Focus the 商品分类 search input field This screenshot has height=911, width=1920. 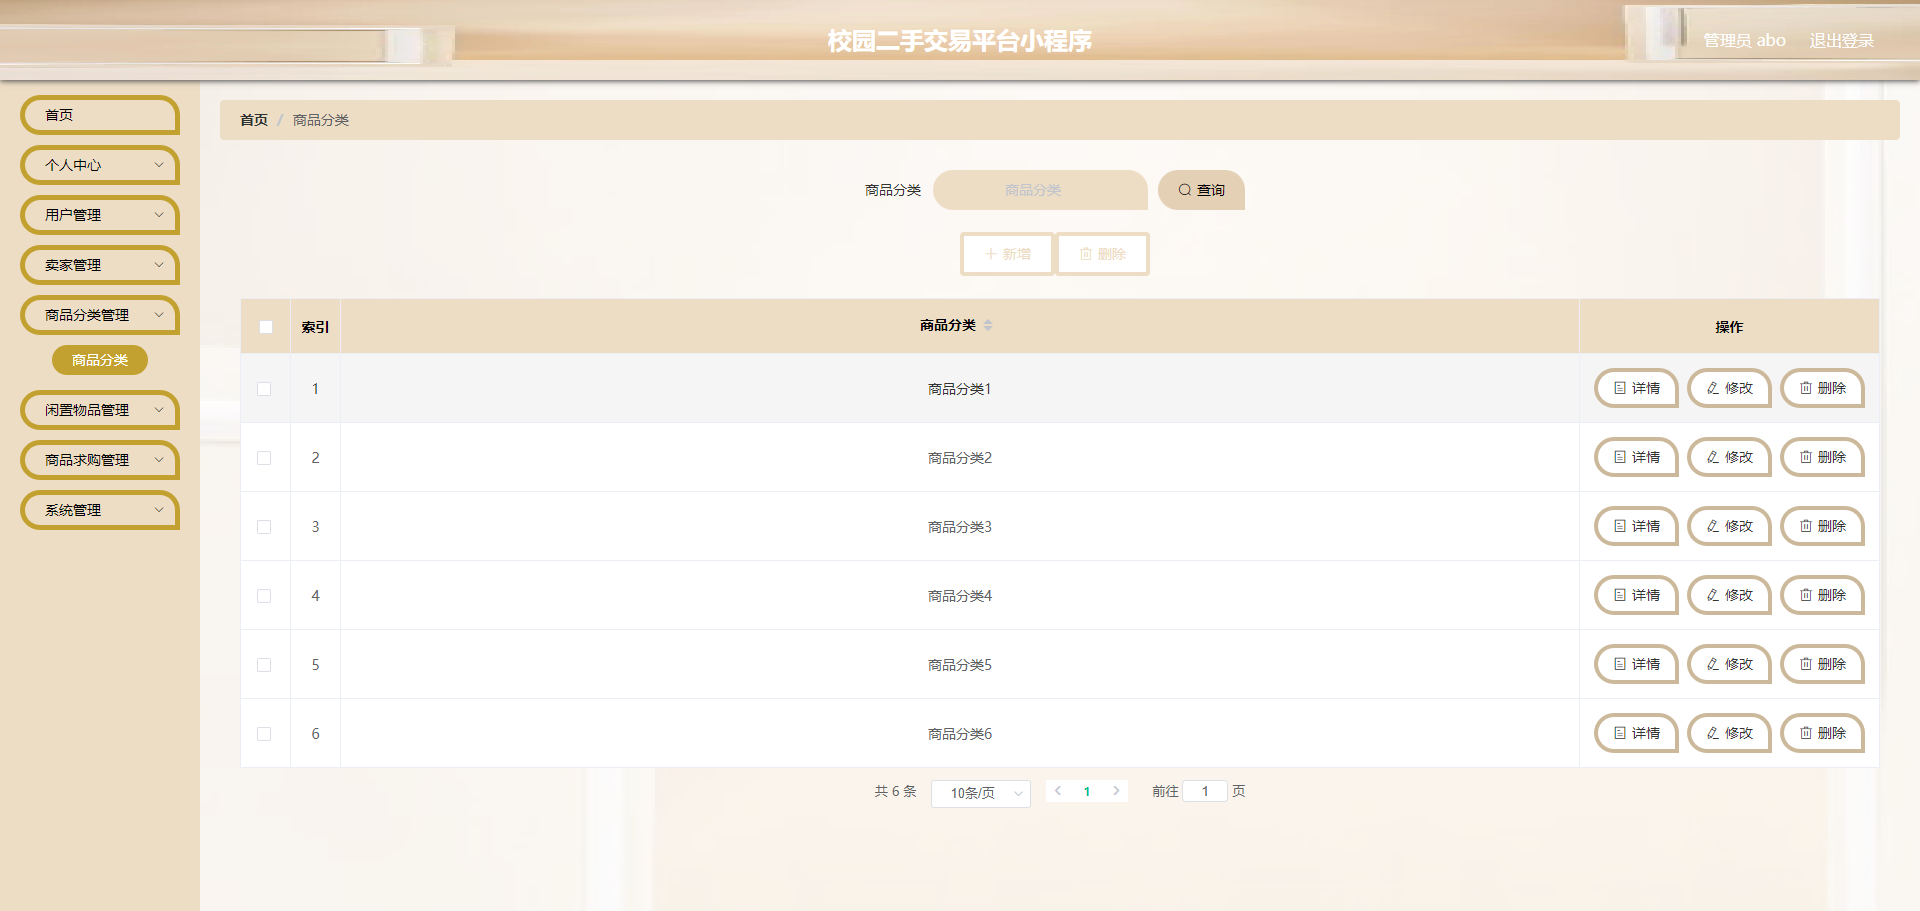1040,190
